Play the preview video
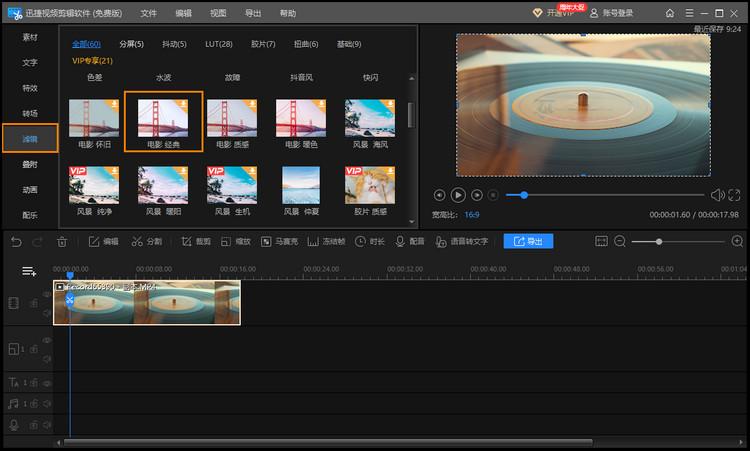This screenshot has width=750, height=451. click(458, 195)
